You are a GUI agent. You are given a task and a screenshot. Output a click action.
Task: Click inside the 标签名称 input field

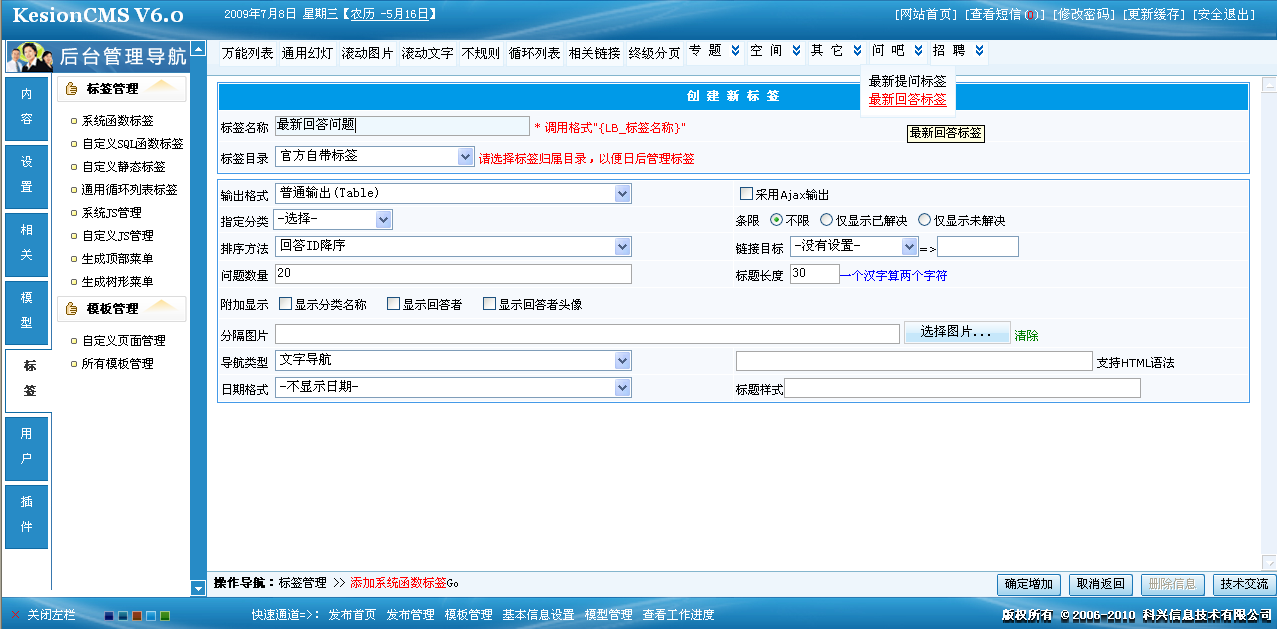tap(400, 125)
